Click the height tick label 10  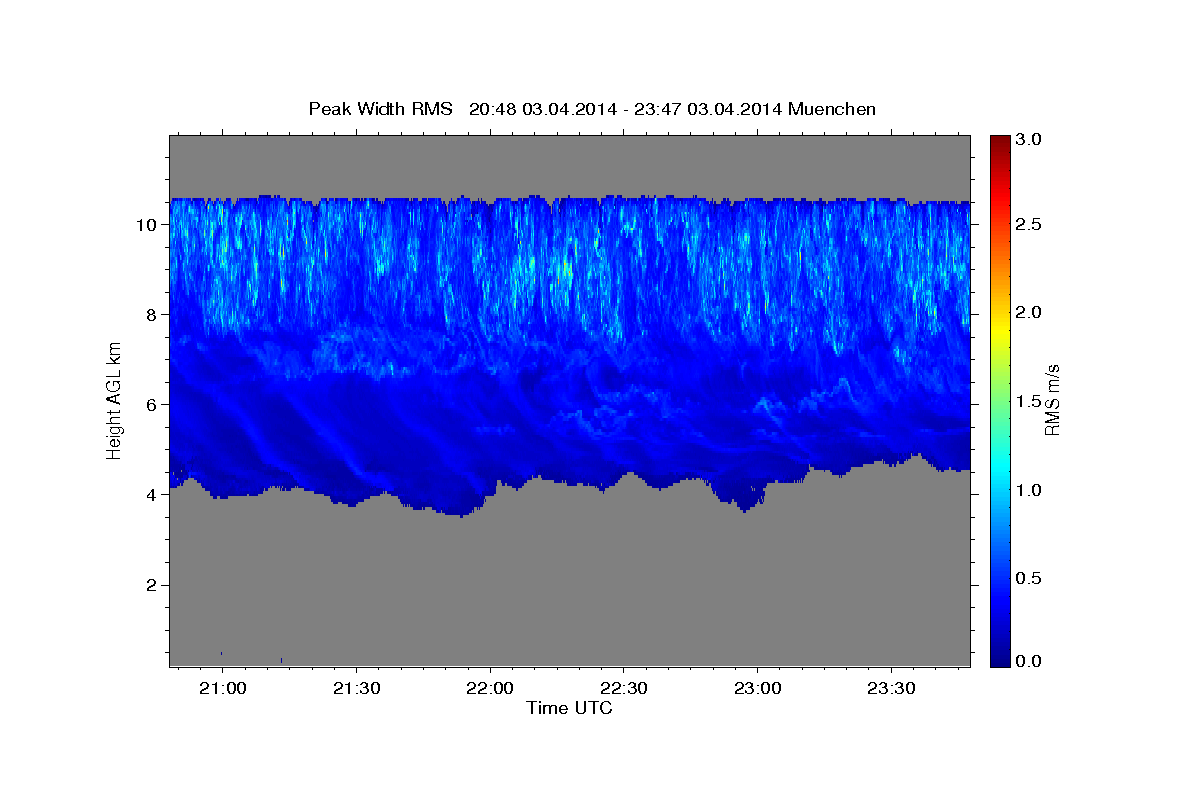click(x=149, y=225)
